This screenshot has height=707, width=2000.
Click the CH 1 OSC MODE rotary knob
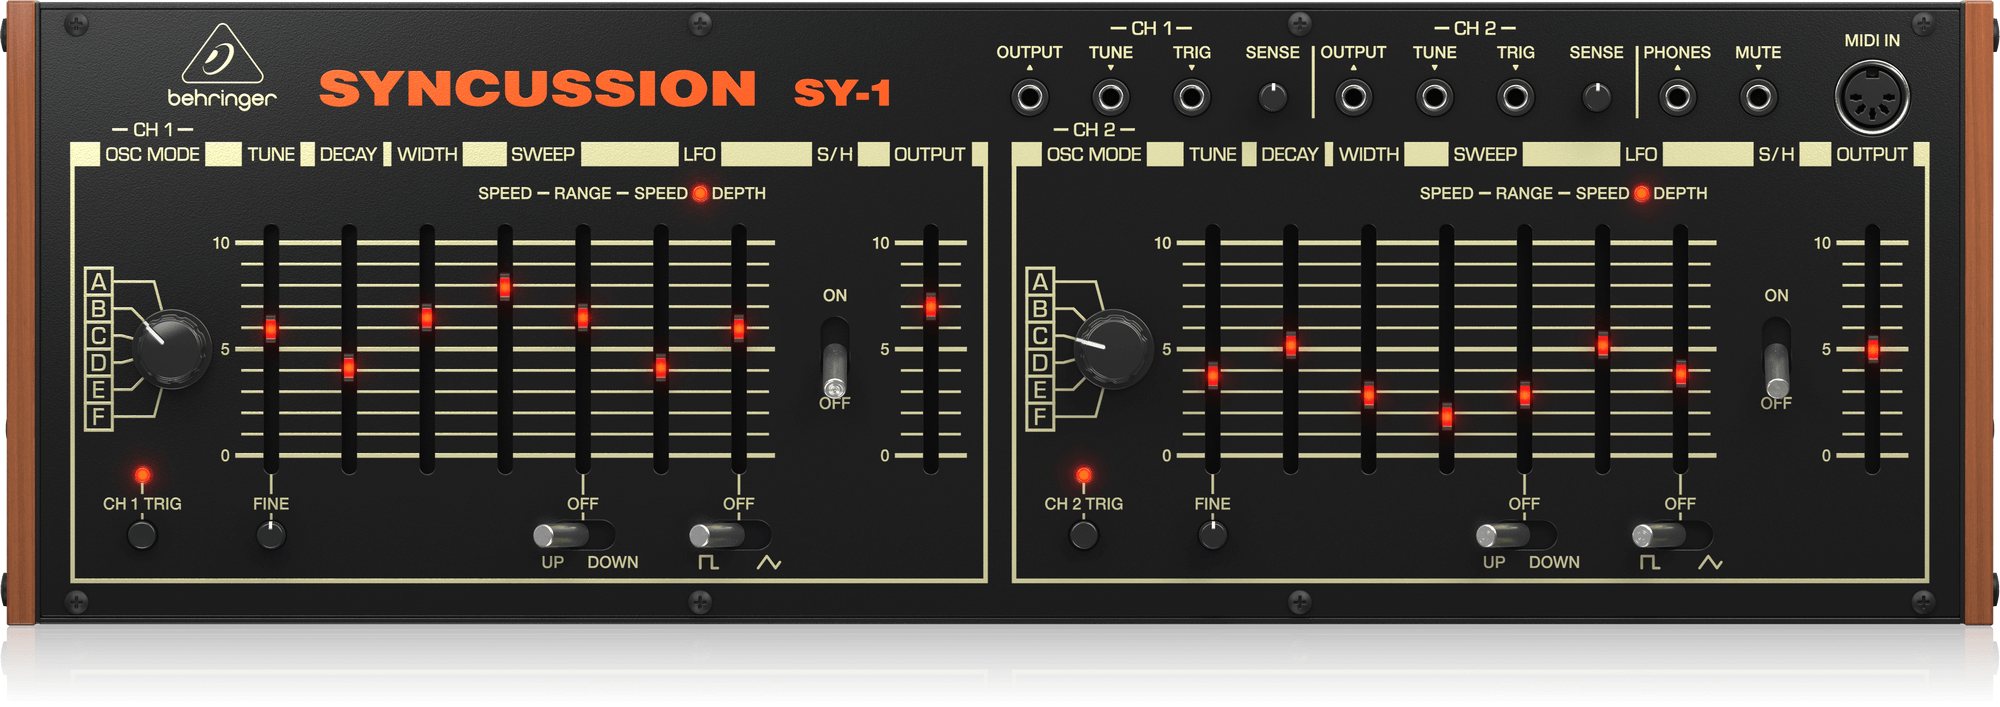171,348
